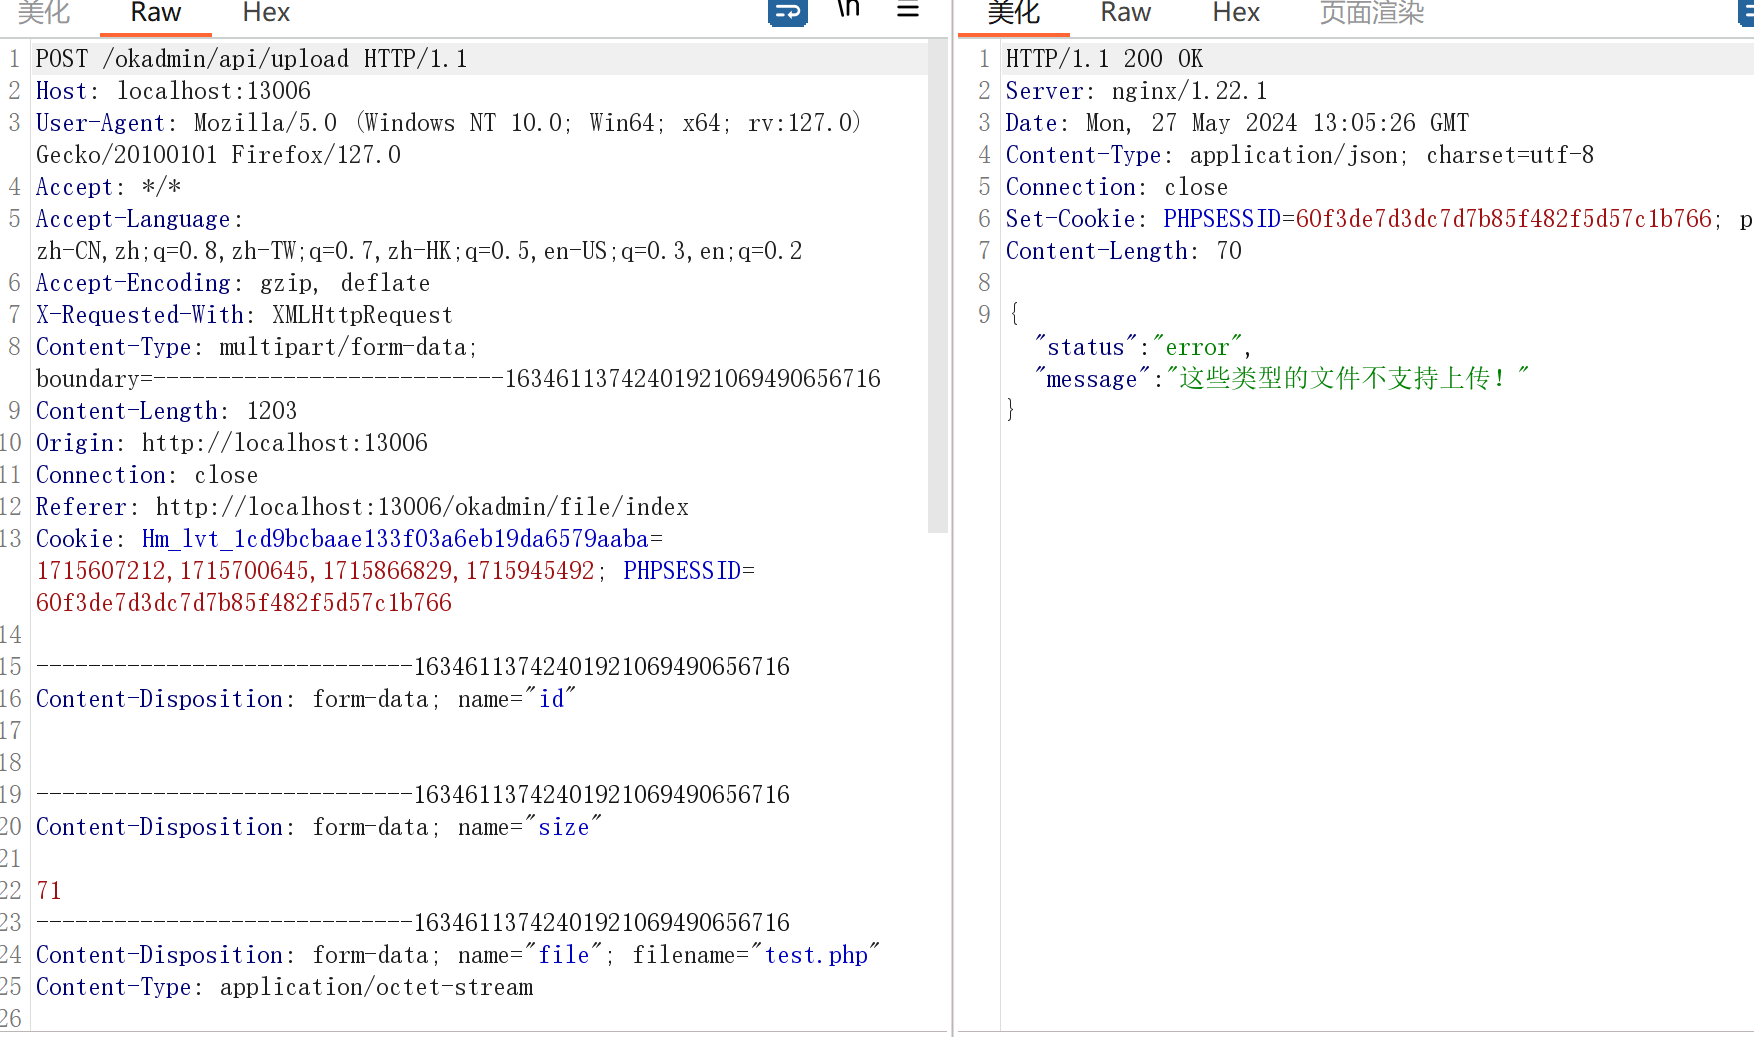Click the 1715607212 cookie timestamps value

pos(315,571)
